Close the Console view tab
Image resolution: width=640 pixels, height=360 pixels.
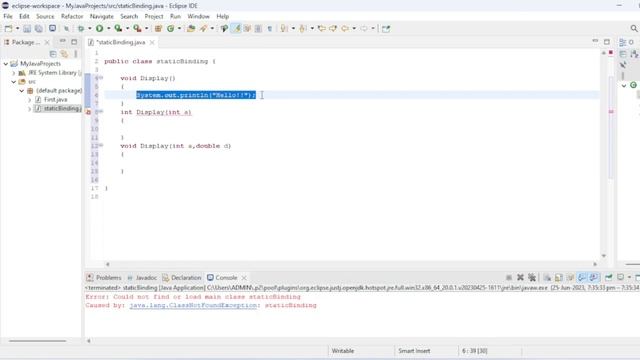coord(244,278)
